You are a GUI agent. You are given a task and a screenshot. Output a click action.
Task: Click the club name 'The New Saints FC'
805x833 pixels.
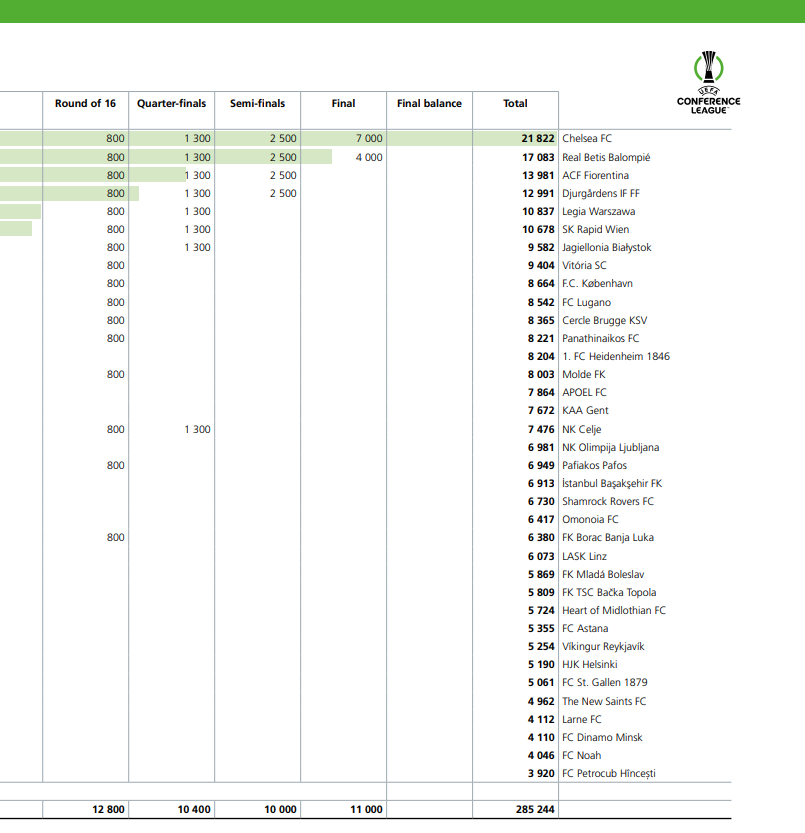click(604, 701)
